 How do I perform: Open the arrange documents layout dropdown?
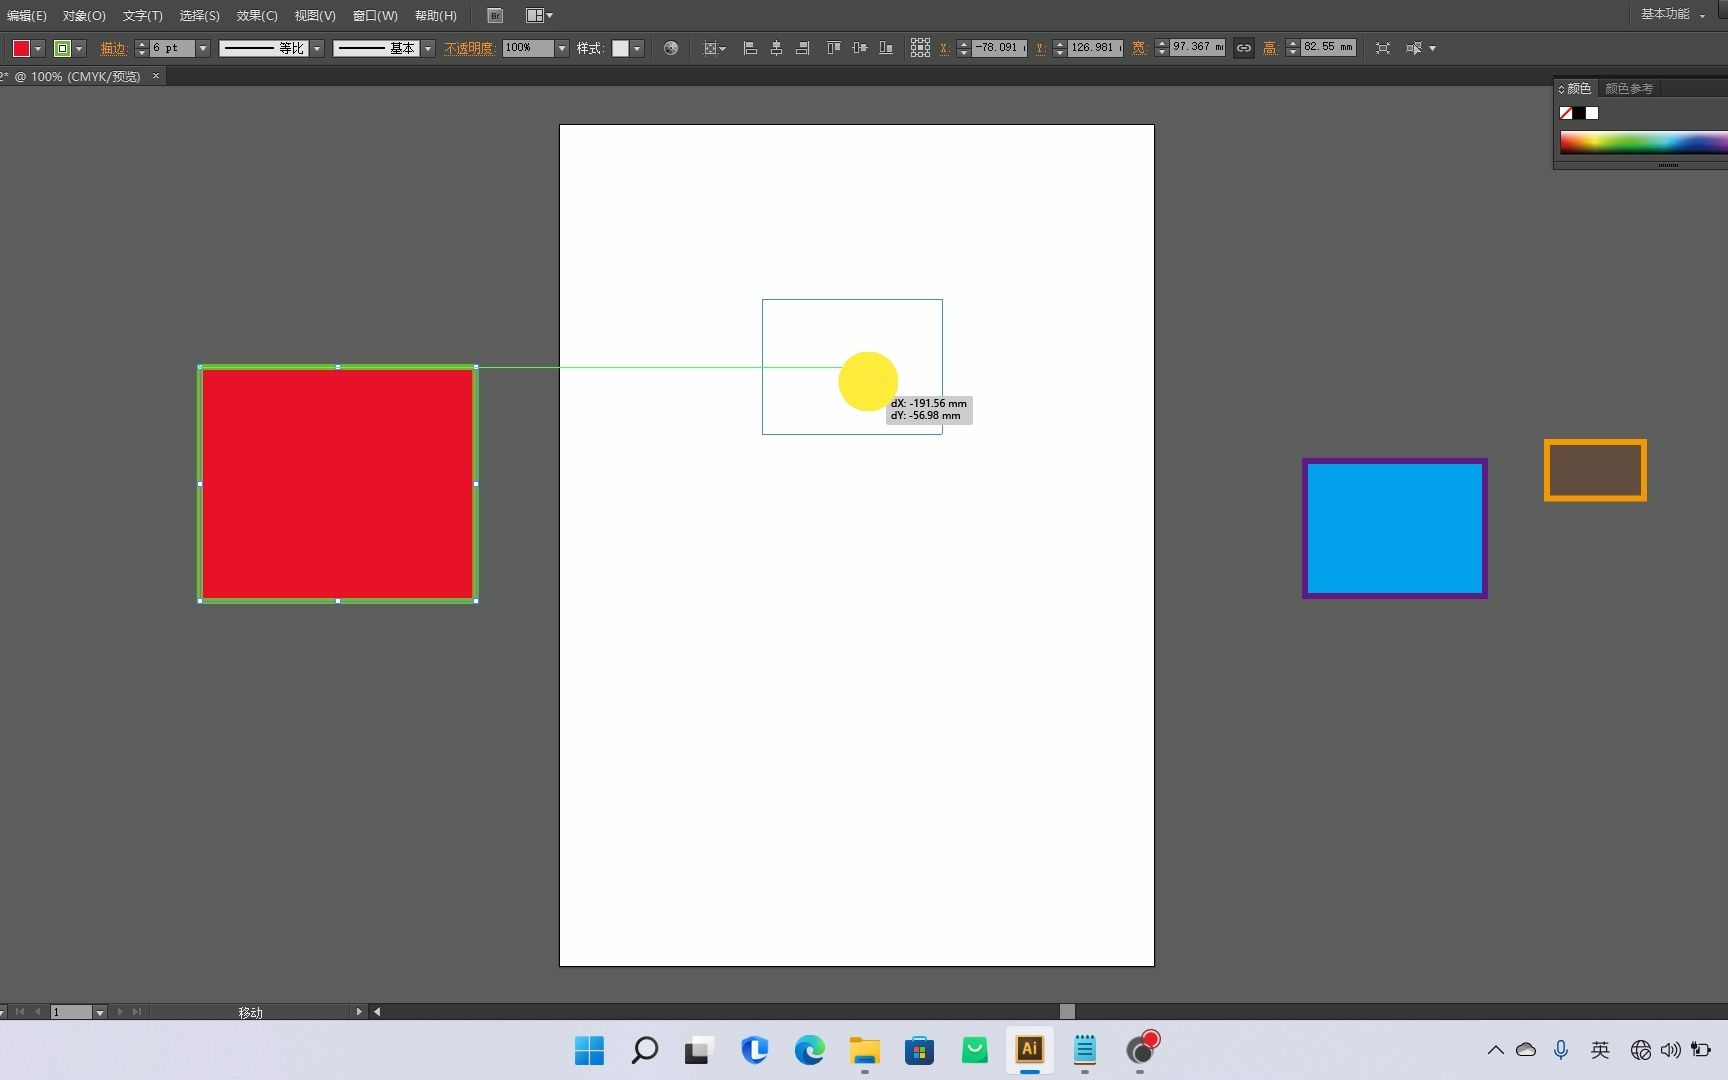(x=539, y=16)
